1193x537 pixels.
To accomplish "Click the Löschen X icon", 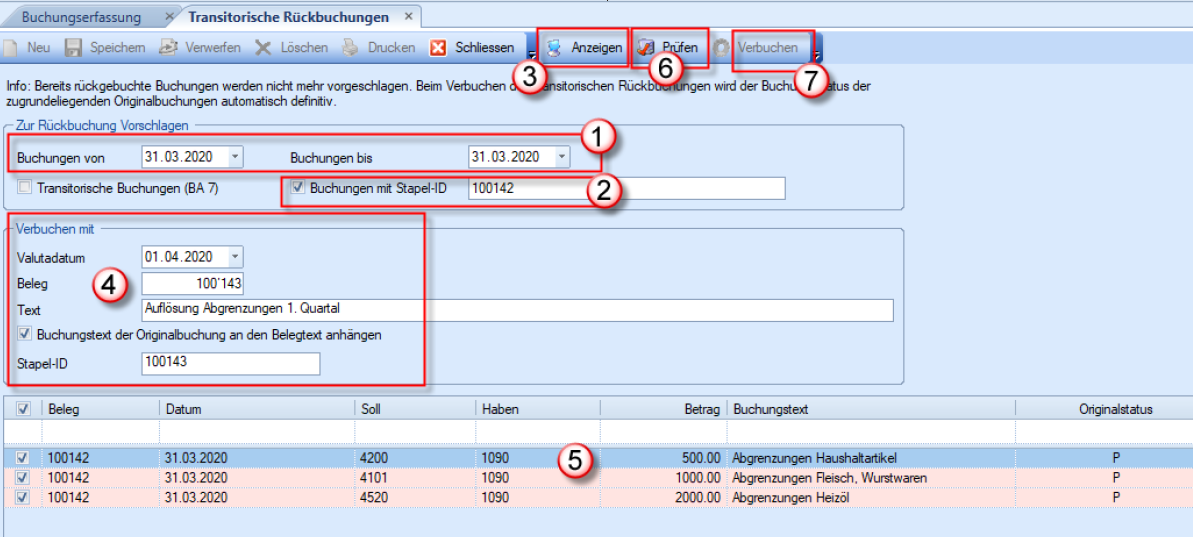I will (263, 48).
